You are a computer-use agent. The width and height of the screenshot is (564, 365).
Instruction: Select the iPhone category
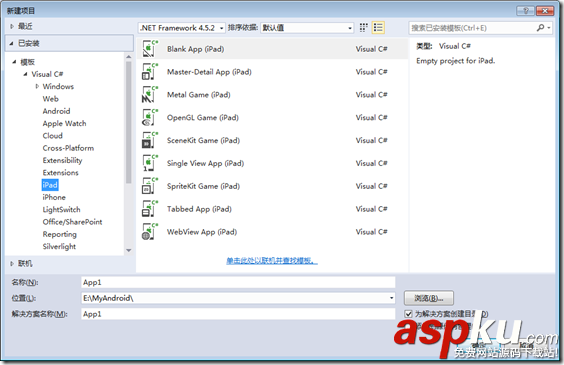click(x=54, y=197)
